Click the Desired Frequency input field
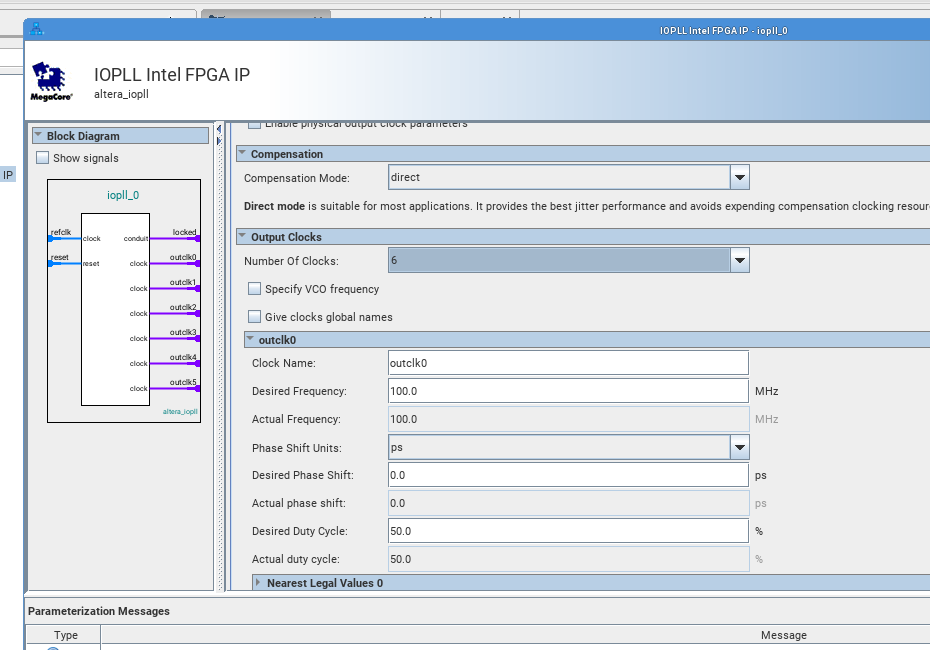The width and height of the screenshot is (930, 650). pyautogui.click(x=568, y=391)
